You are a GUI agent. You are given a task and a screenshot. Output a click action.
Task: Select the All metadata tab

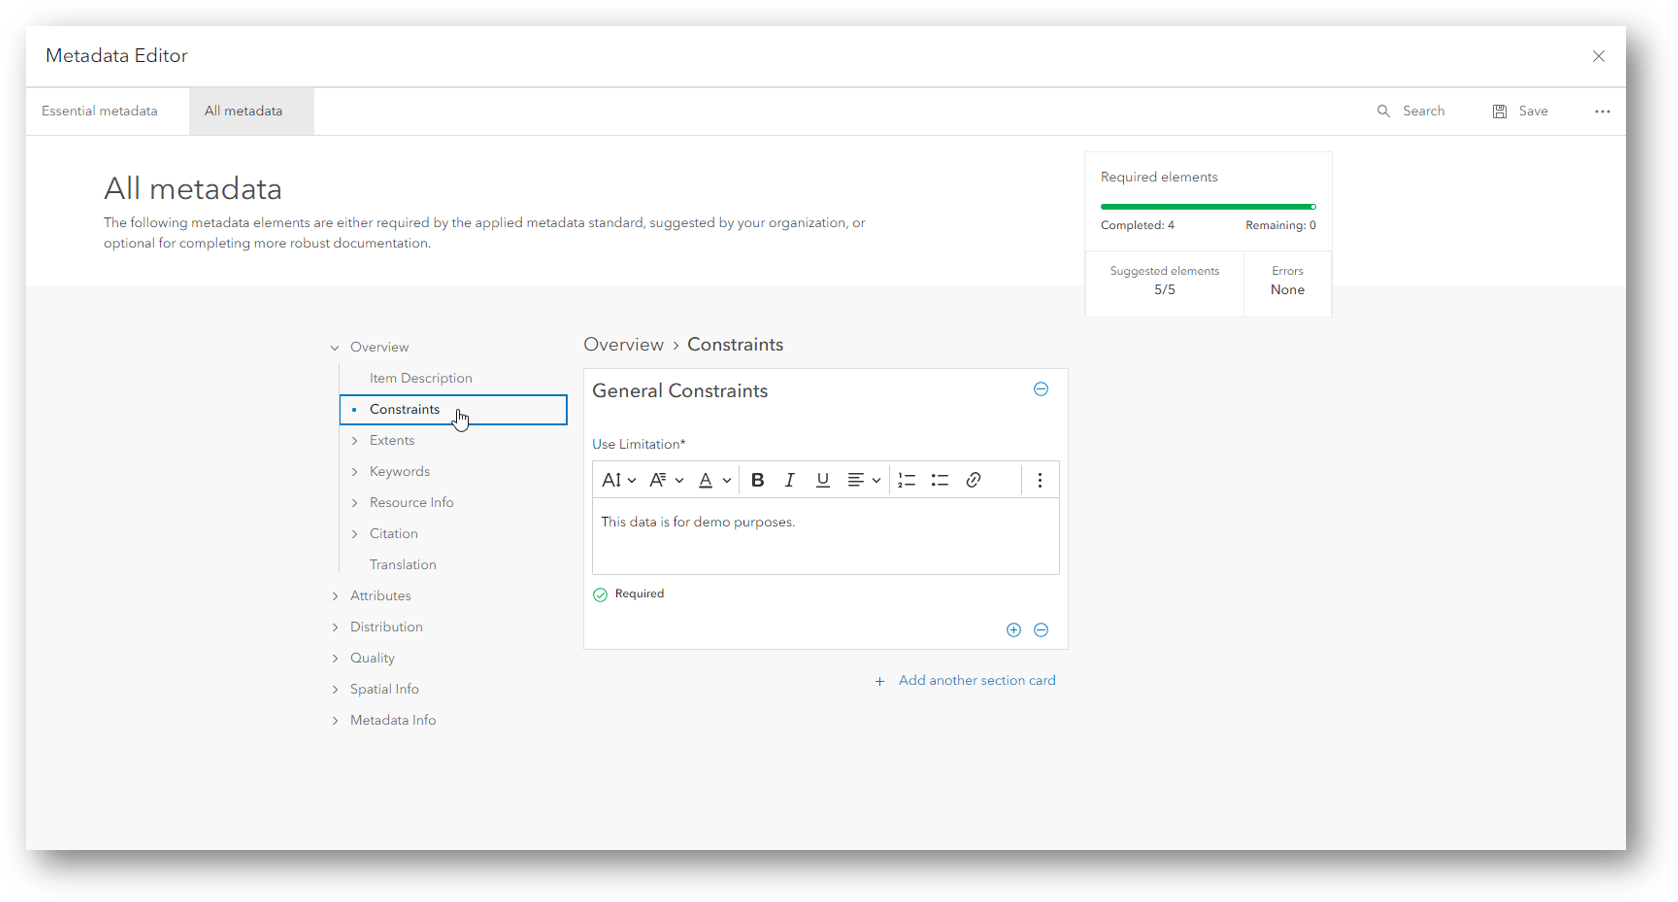(x=243, y=110)
